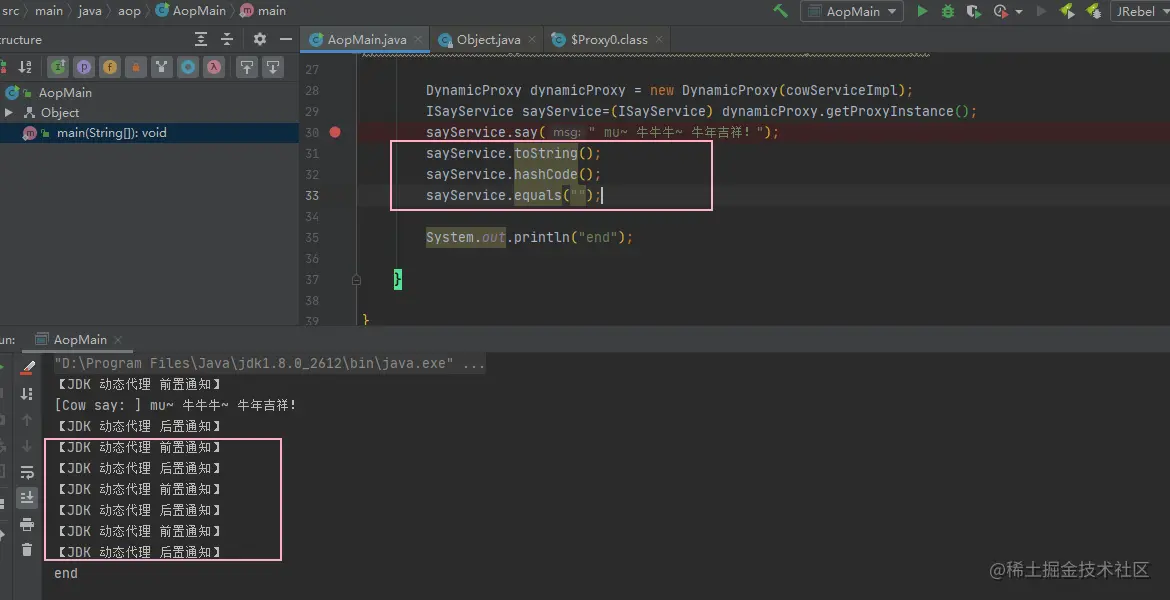The height and width of the screenshot is (600, 1170).
Task: Click autoscroll to source icon
Action: click(x=247, y=67)
